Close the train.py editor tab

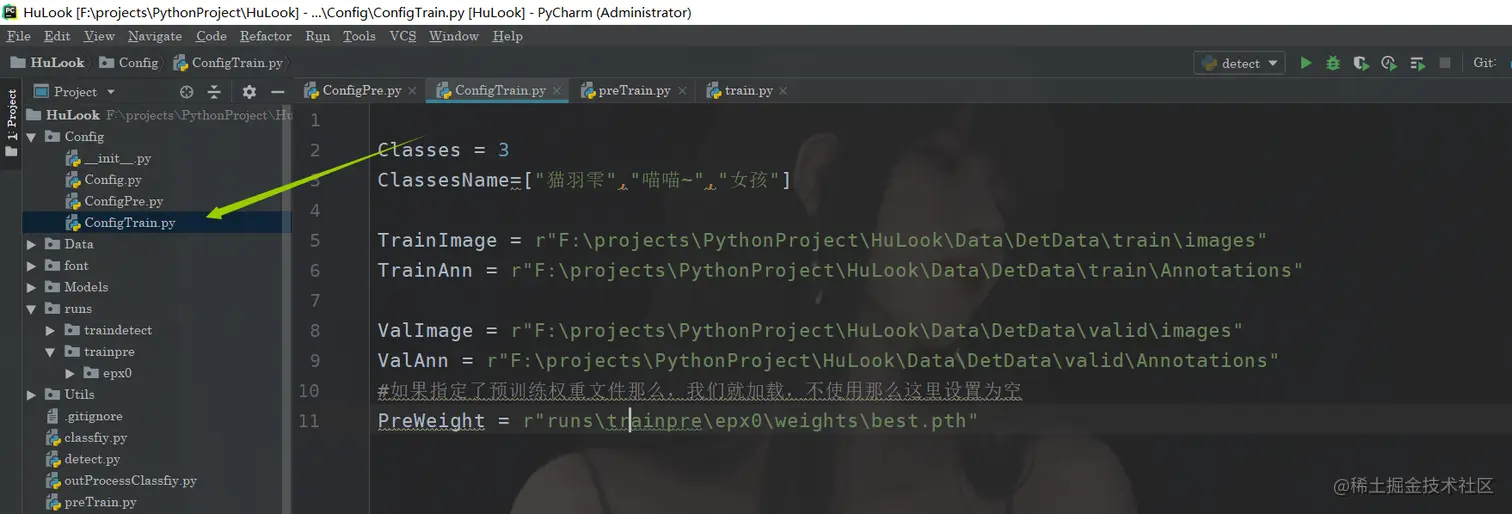783,90
